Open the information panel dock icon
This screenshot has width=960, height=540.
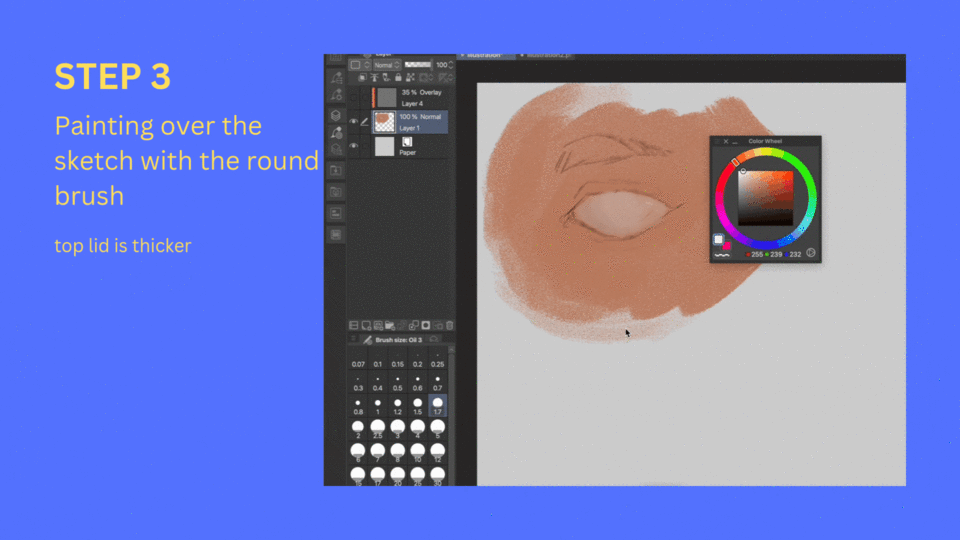(x=336, y=213)
